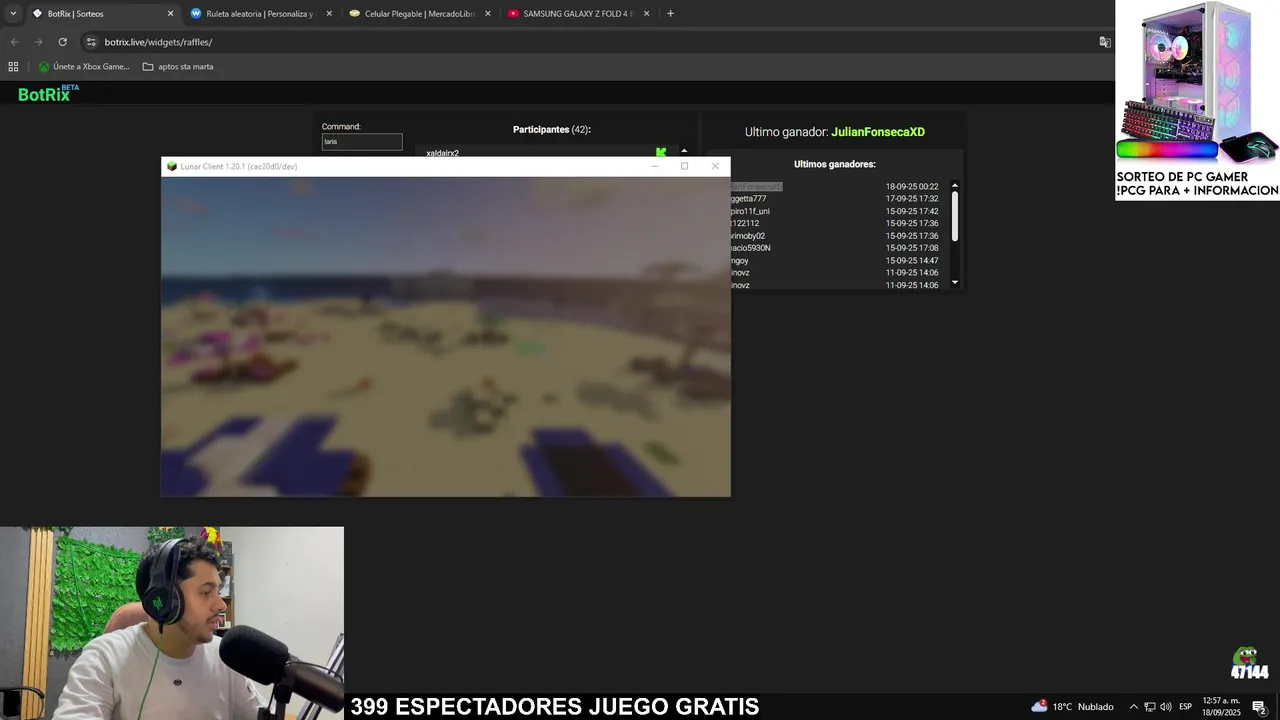Screen dimensions: 1280x720
Task: Open a new browser tab
Action: (x=670, y=14)
